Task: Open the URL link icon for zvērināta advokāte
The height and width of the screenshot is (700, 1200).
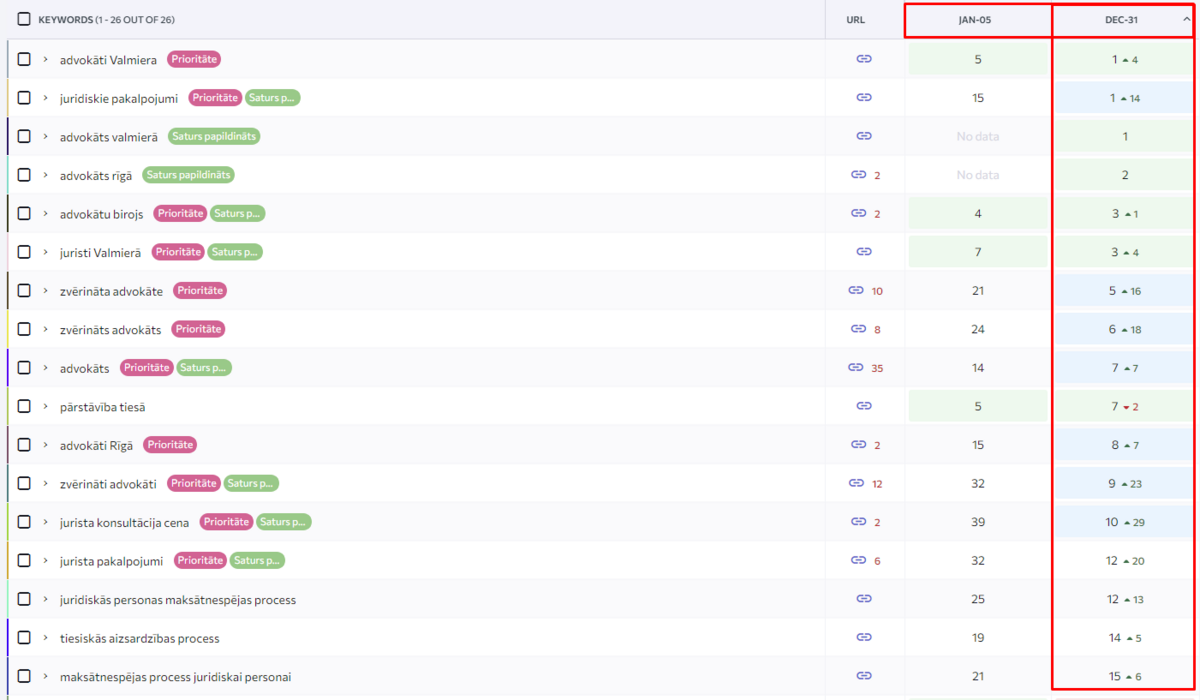Action: 856,291
